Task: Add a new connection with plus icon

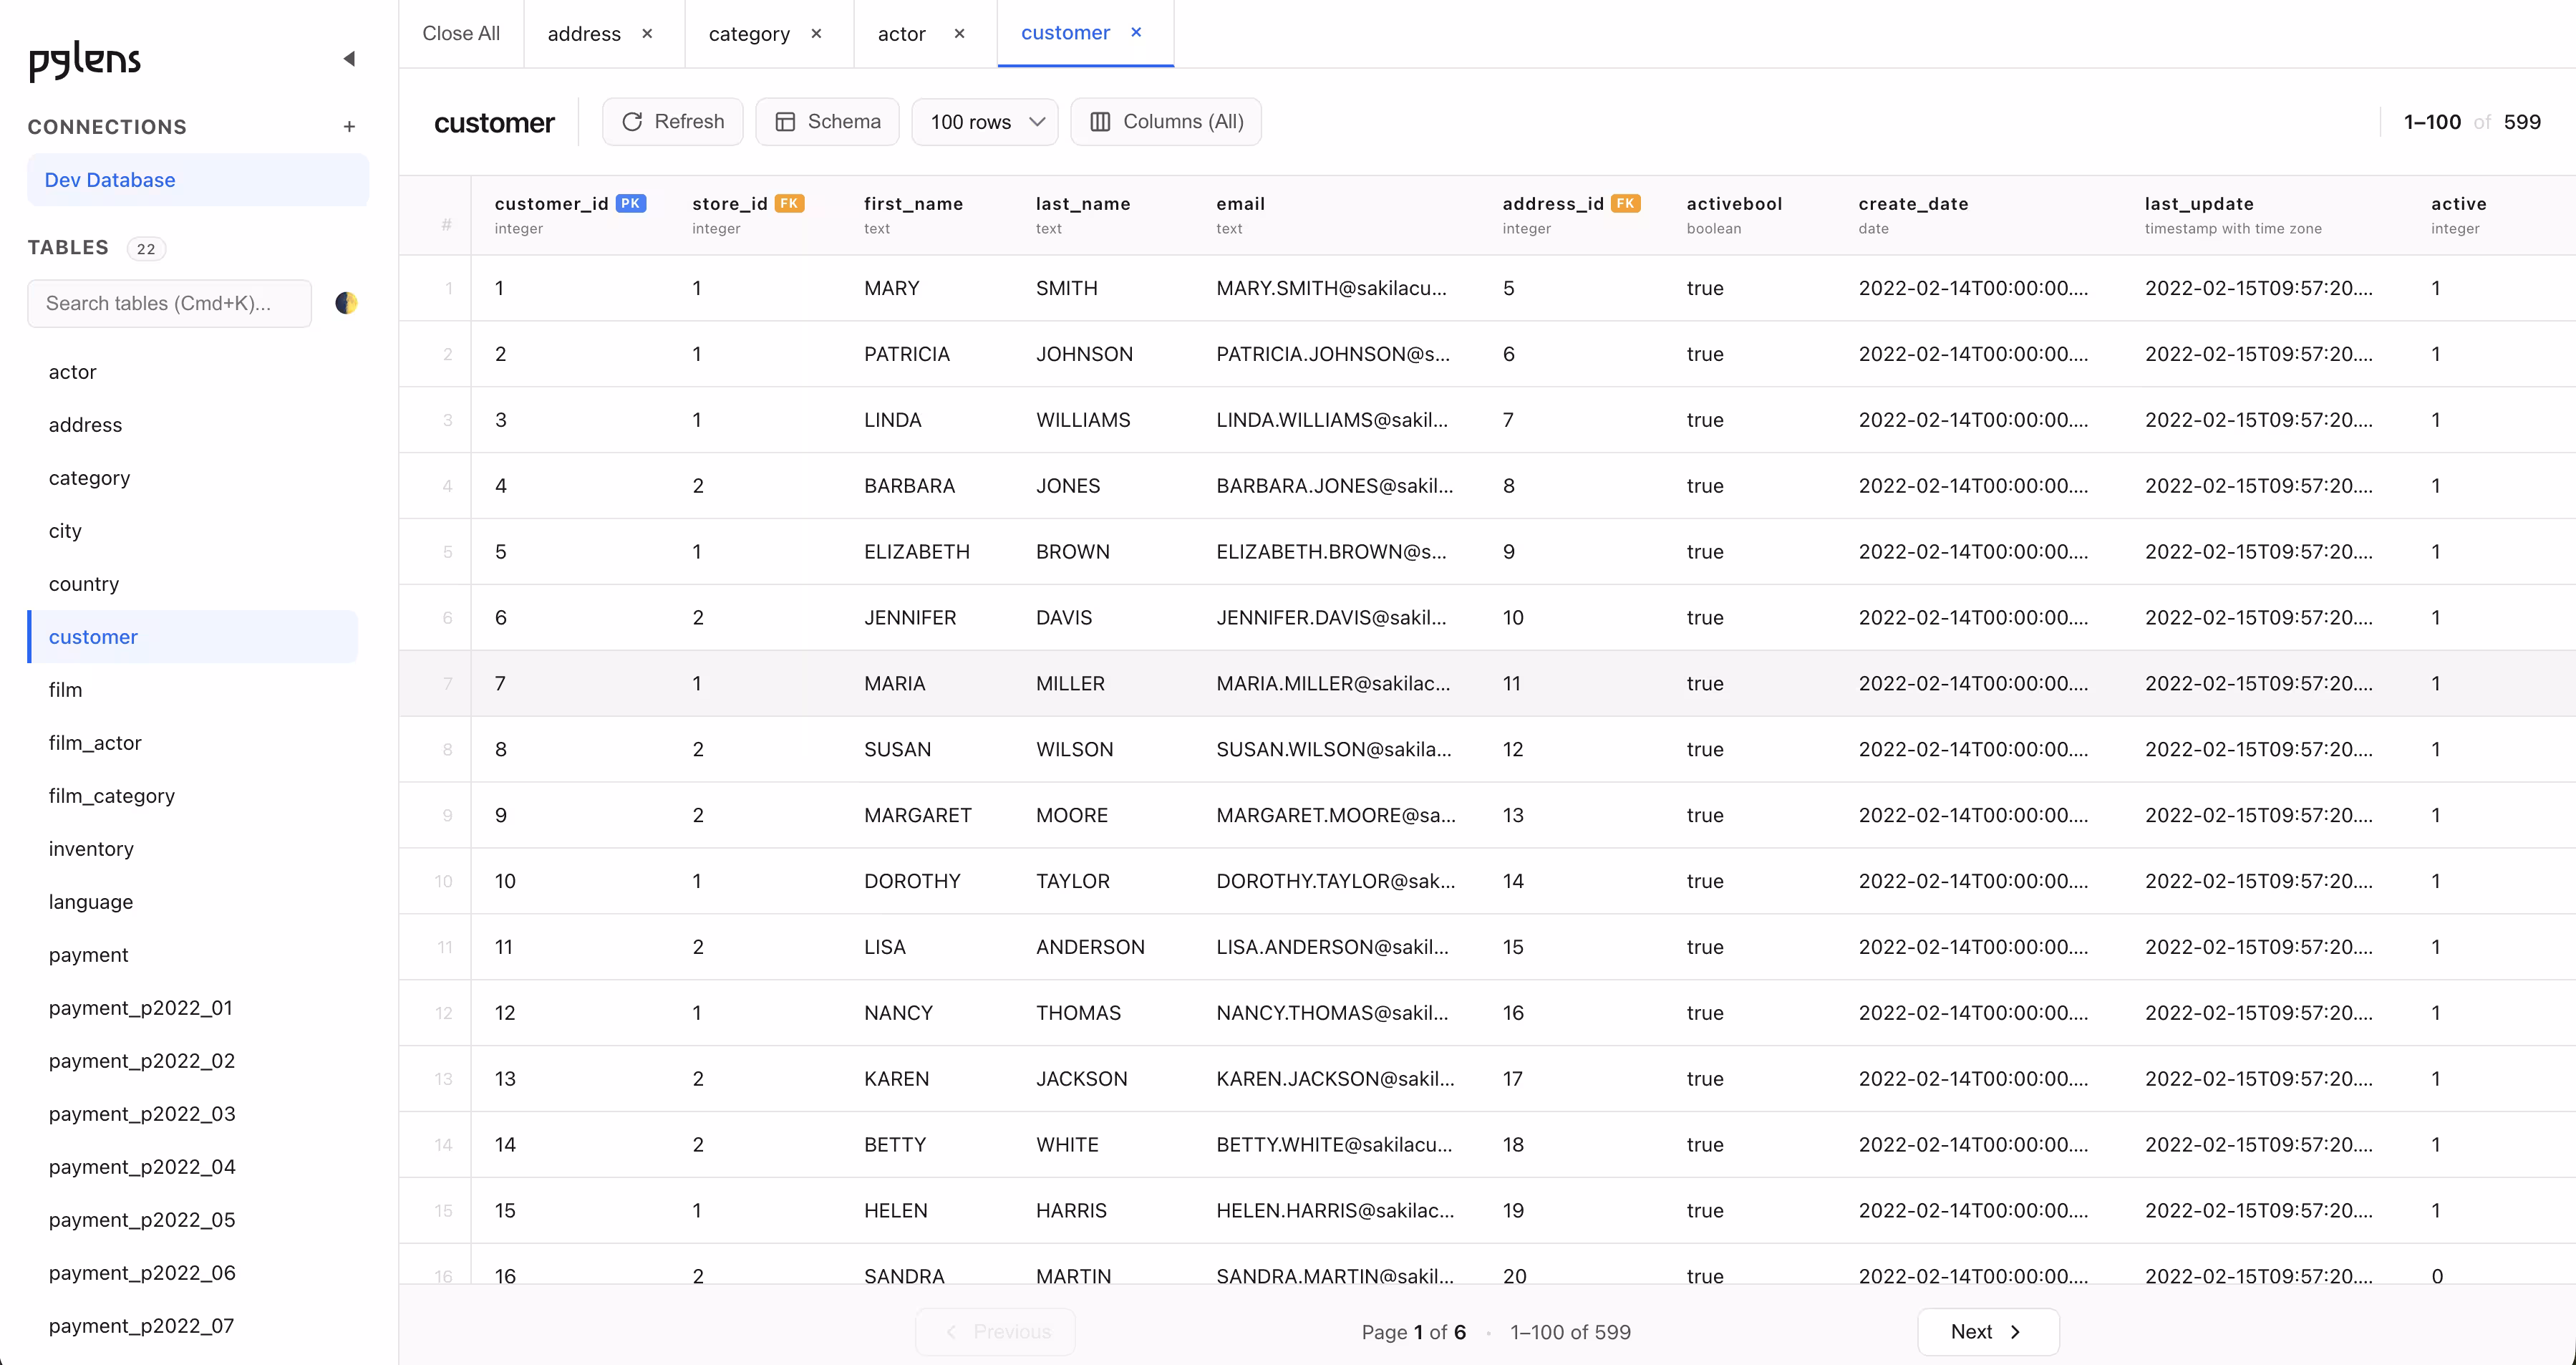Action: coord(349,127)
